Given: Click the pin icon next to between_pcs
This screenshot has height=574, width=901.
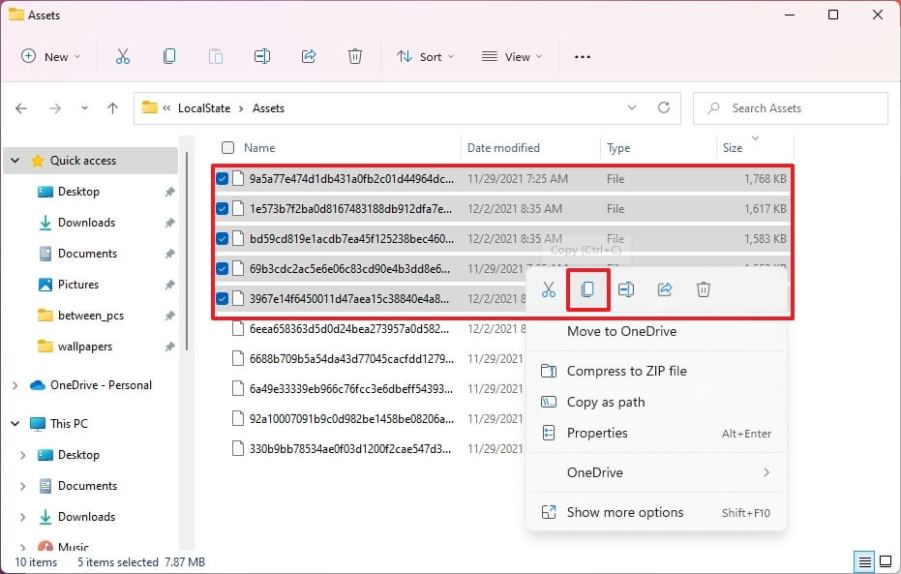Looking at the screenshot, I should 170,316.
